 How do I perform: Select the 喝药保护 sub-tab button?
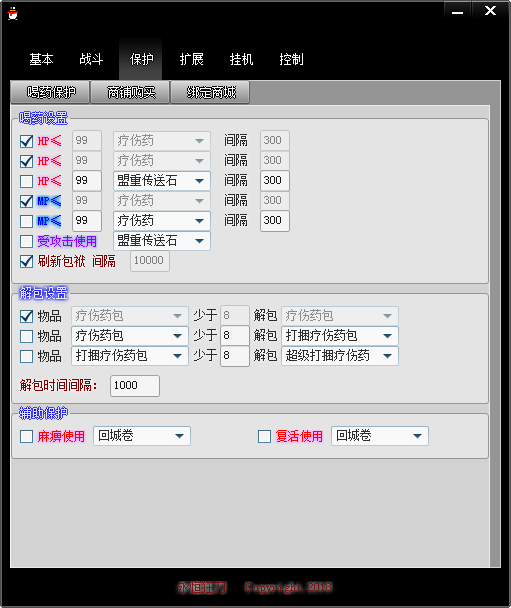(51, 92)
